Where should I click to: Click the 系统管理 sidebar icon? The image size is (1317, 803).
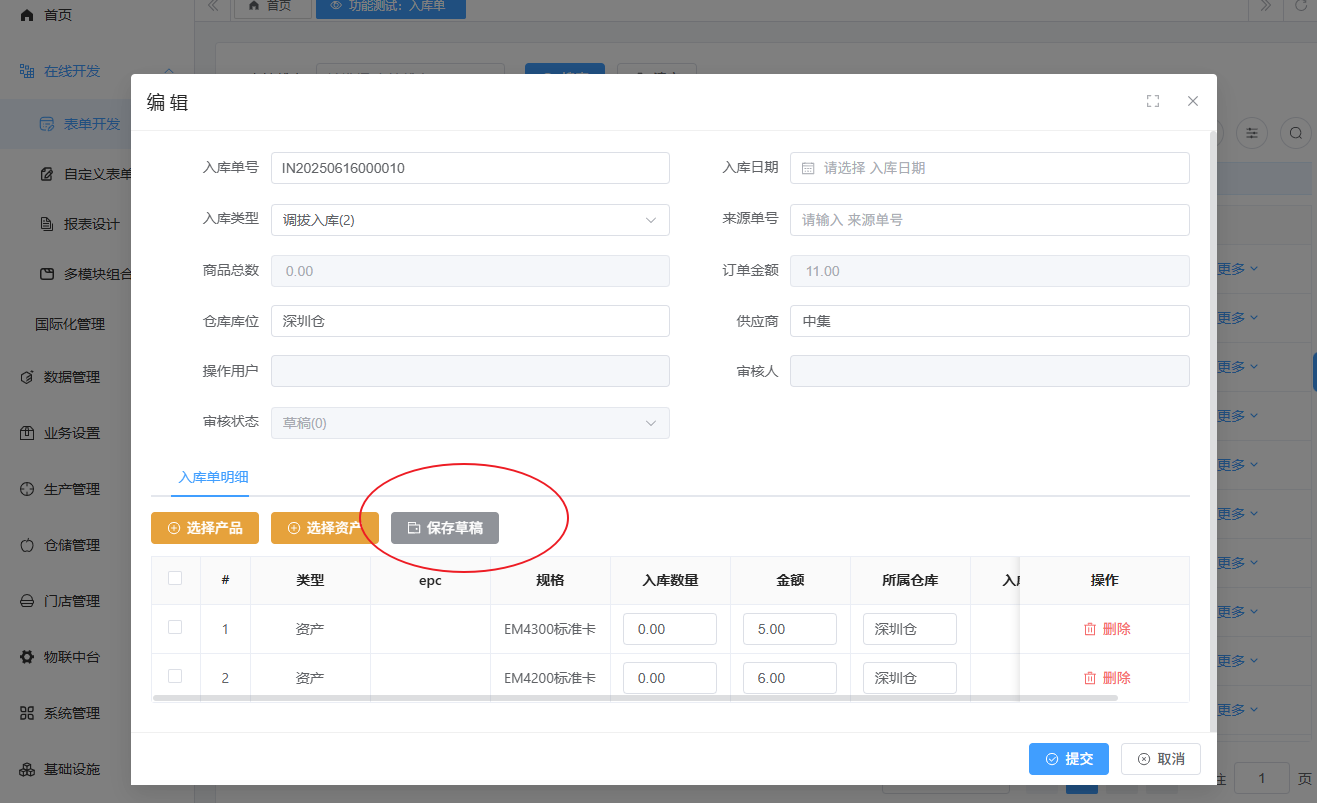27,713
